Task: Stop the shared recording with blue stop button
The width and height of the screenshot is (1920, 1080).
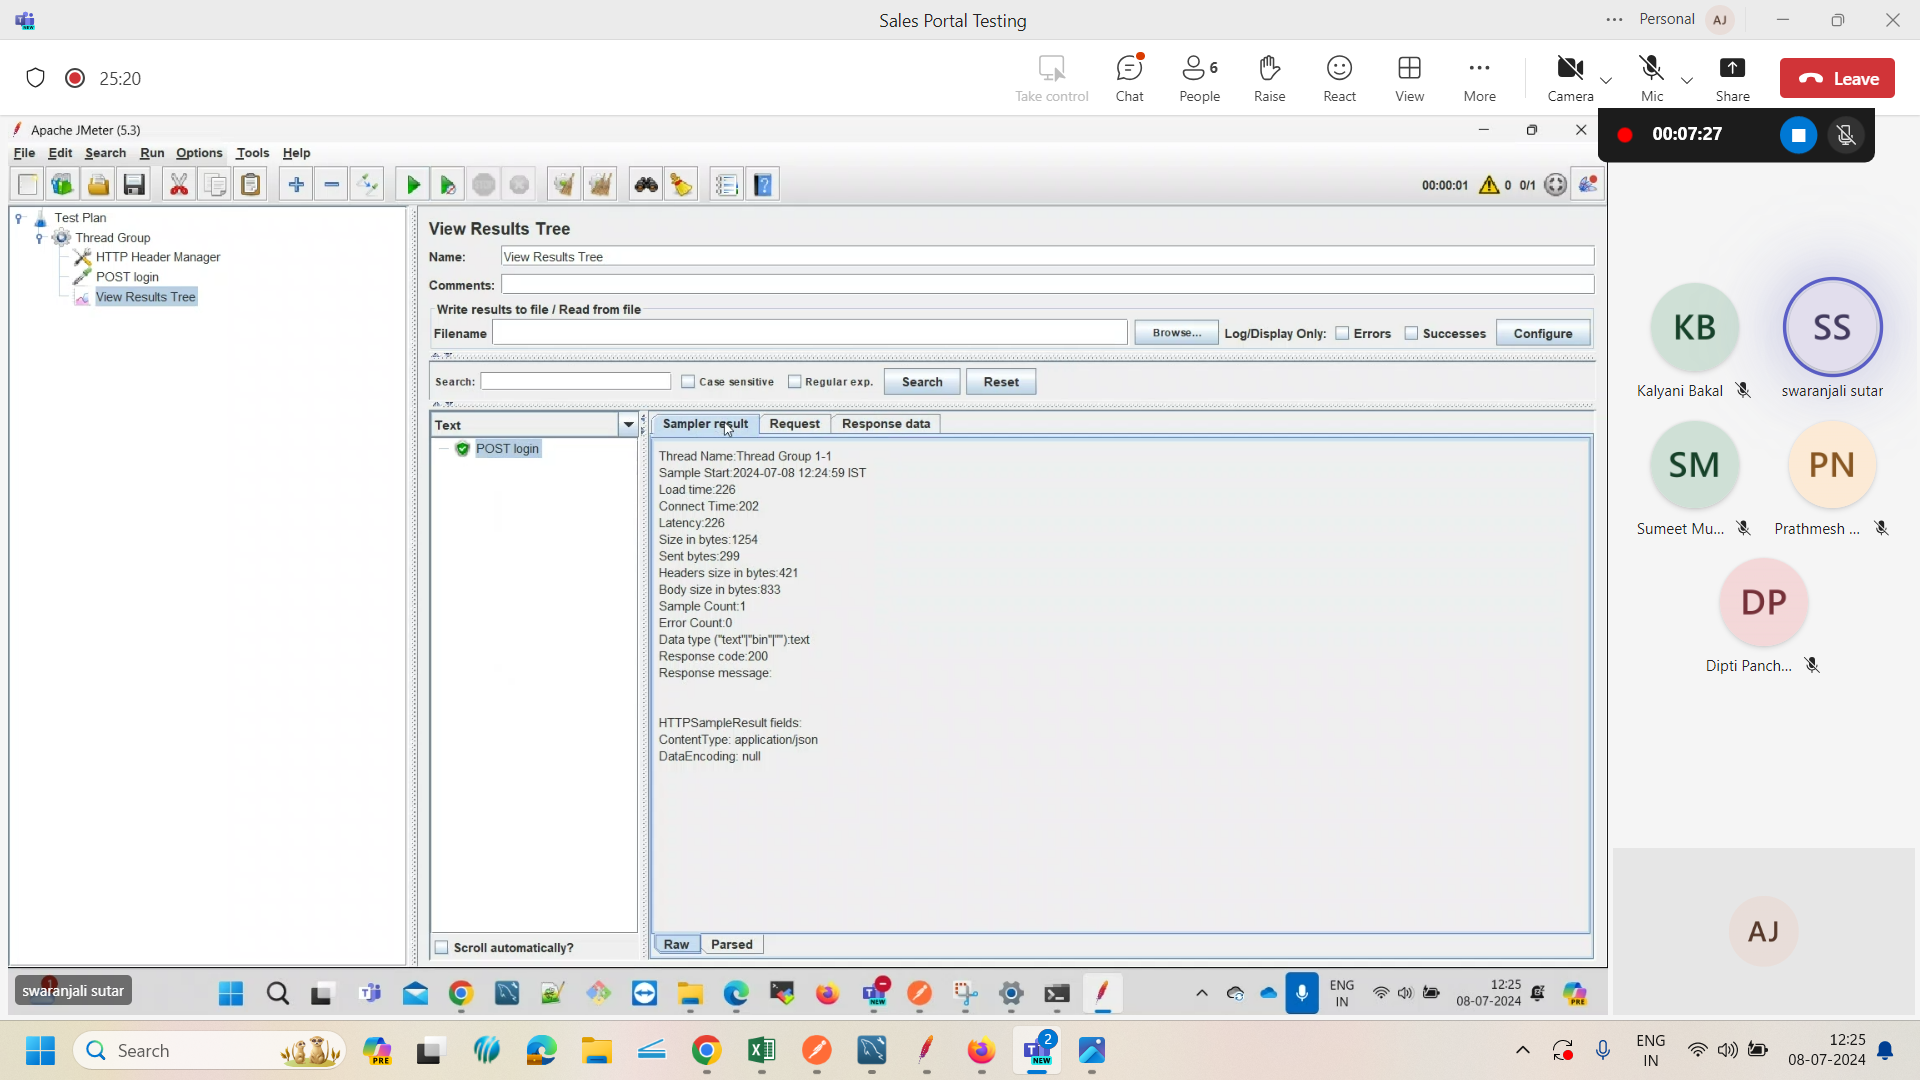Action: (x=1798, y=135)
